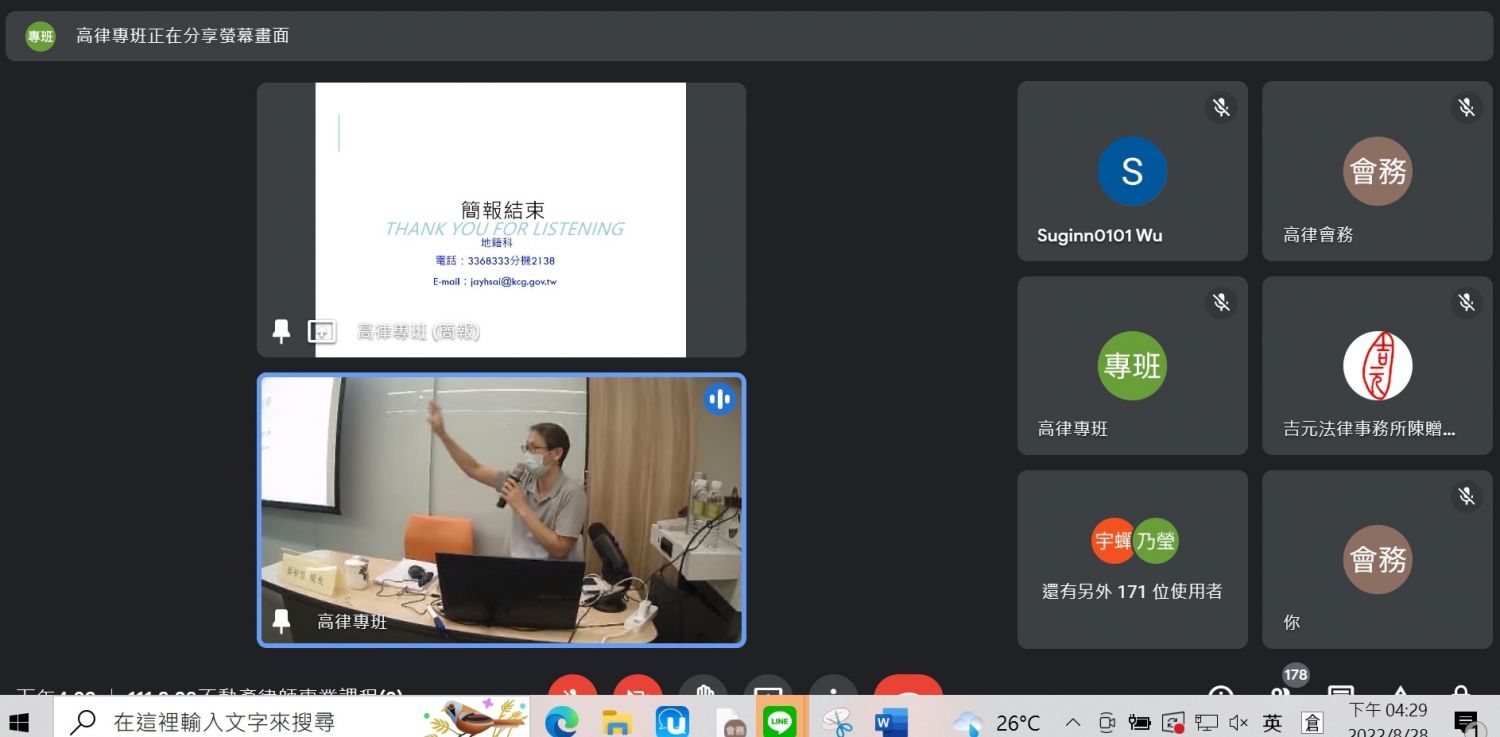The image size is (1500, 737).
Task: Click the pin icon on the 高律專班 (簡報) presentation tile
Action: tap(281, 331)
